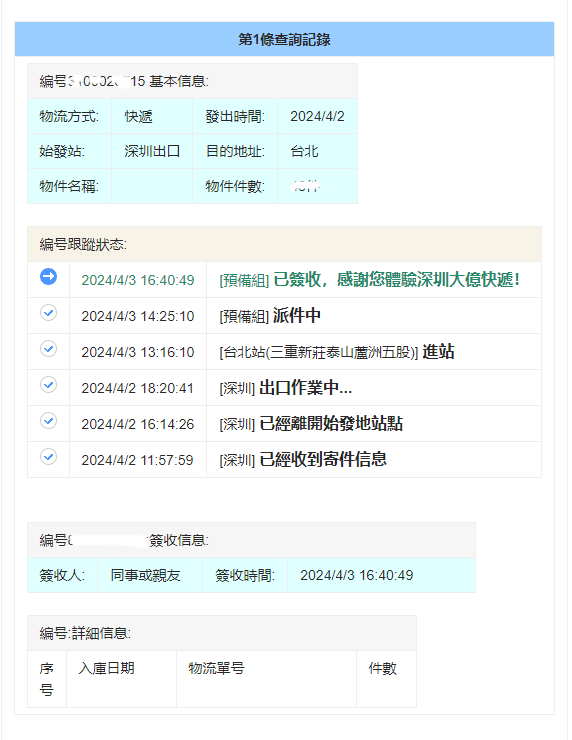Viewport: 572px width, 740px height.
Task: Click the blue arrow icon beside the signed status
Action: pyautogui.click(x=48, y=277)
